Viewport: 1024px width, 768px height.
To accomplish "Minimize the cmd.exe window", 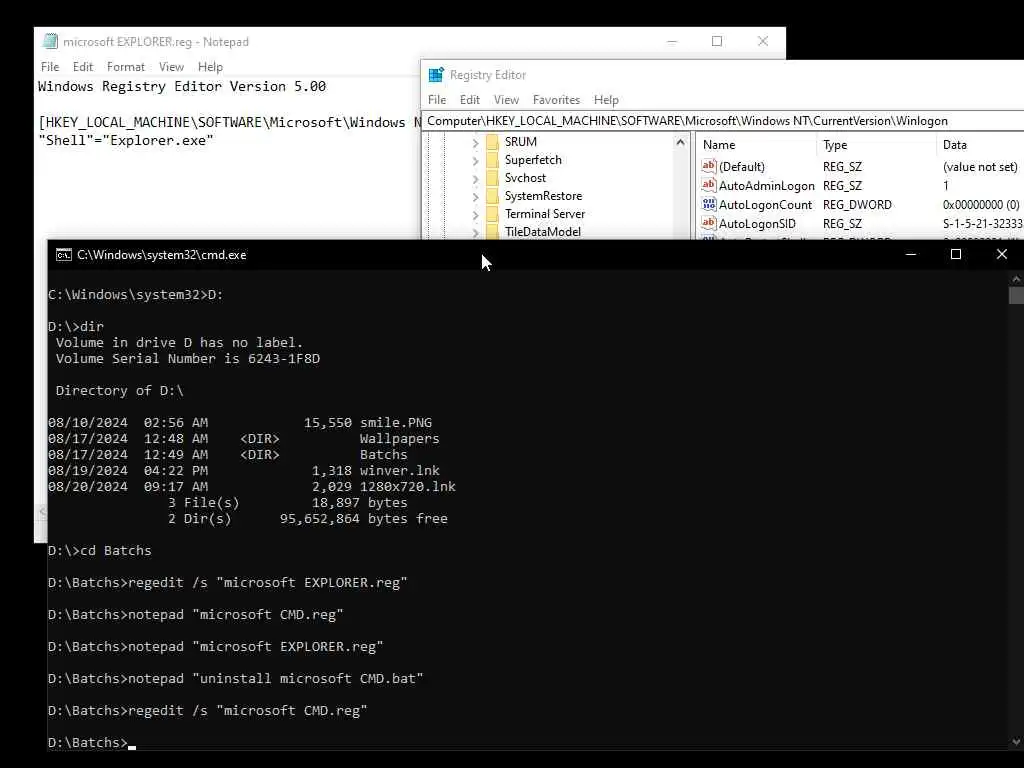I will (x=911, y=254).
